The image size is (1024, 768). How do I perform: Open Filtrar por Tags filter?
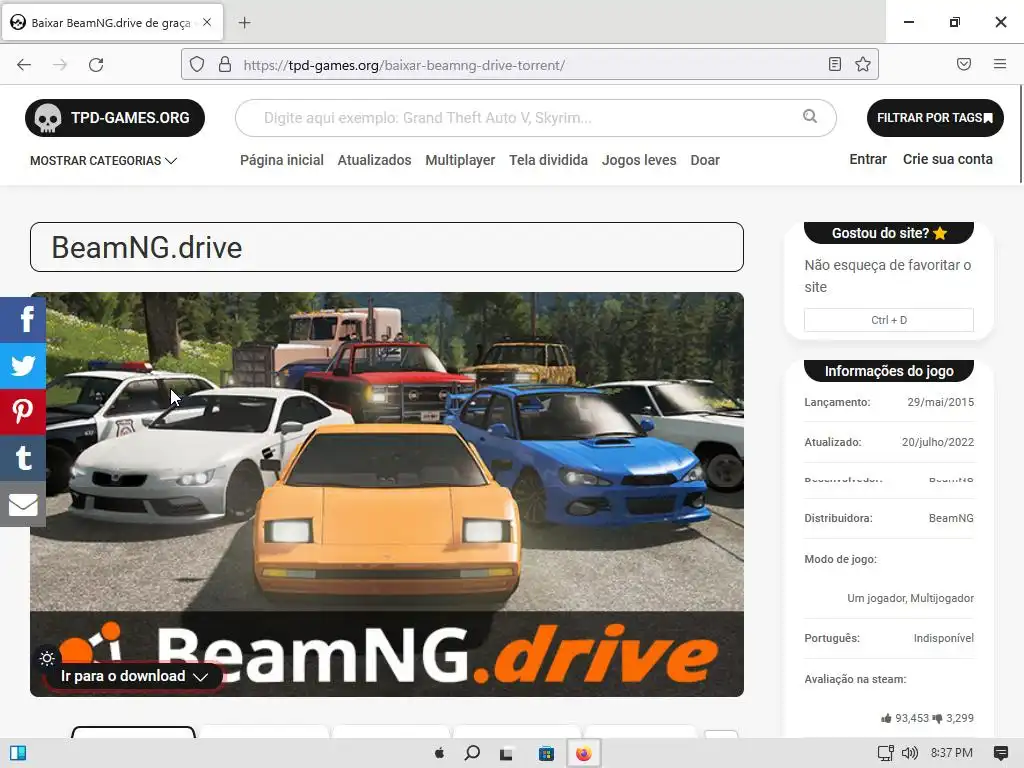pyautogui.click(x=935, y=118)
